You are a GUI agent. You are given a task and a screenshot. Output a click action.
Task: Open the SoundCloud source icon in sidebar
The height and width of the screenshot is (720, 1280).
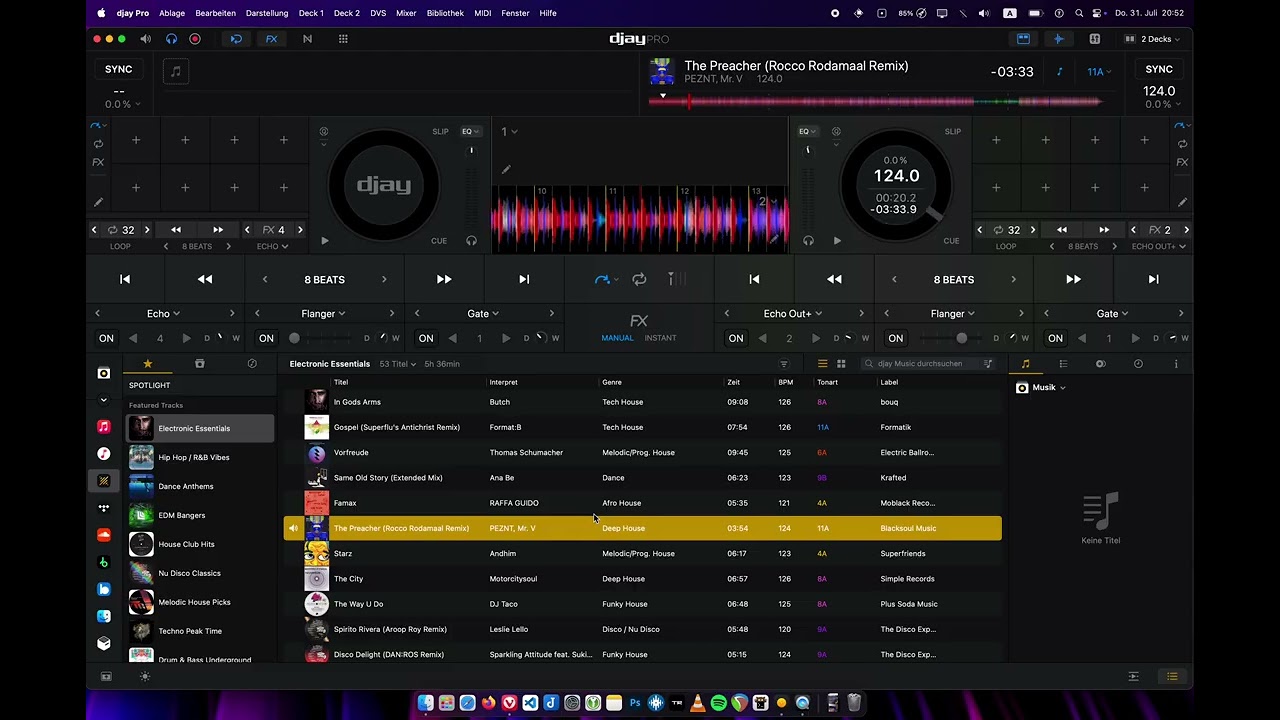click(103, 535)
